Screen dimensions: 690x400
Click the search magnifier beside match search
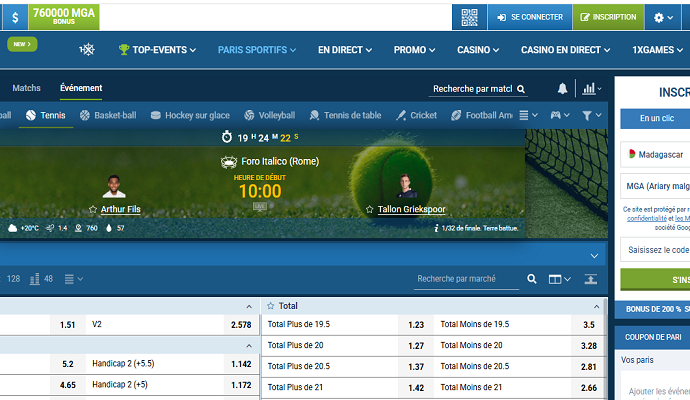tap(521, 89)
